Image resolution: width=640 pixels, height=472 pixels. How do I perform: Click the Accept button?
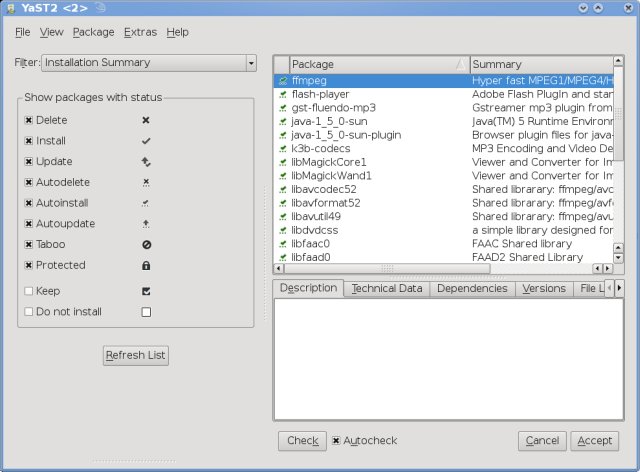coord(595,441)
